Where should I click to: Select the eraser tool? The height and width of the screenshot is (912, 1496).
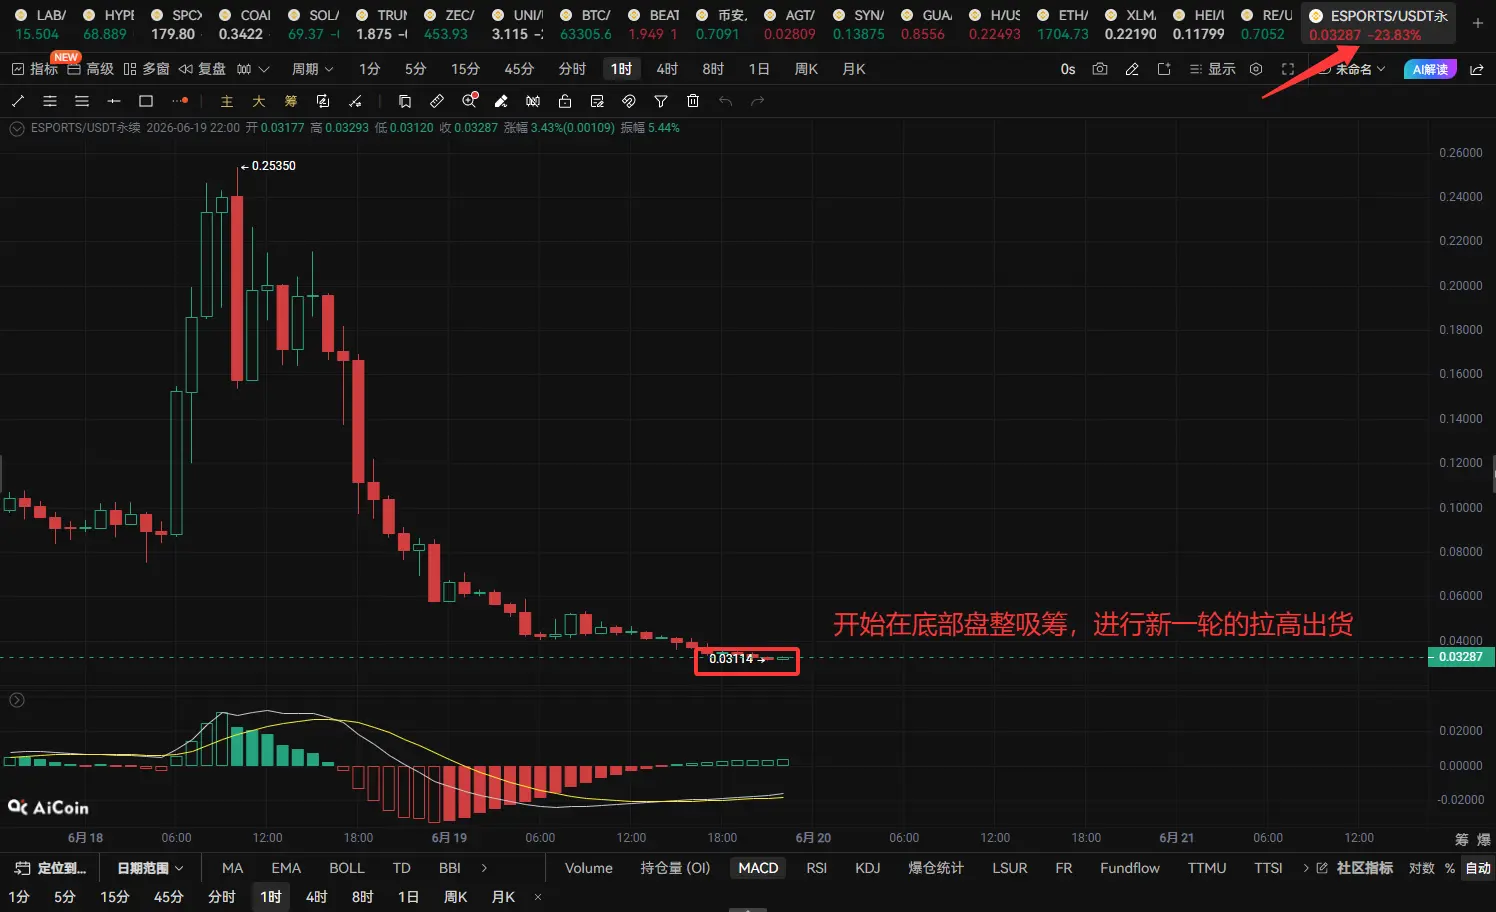[501, 101]
